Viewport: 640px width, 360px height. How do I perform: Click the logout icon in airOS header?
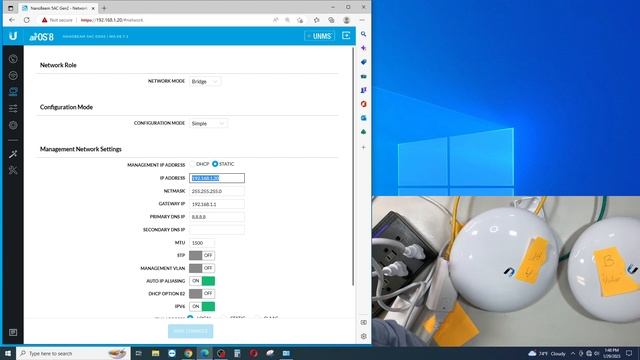pos(346,36)
